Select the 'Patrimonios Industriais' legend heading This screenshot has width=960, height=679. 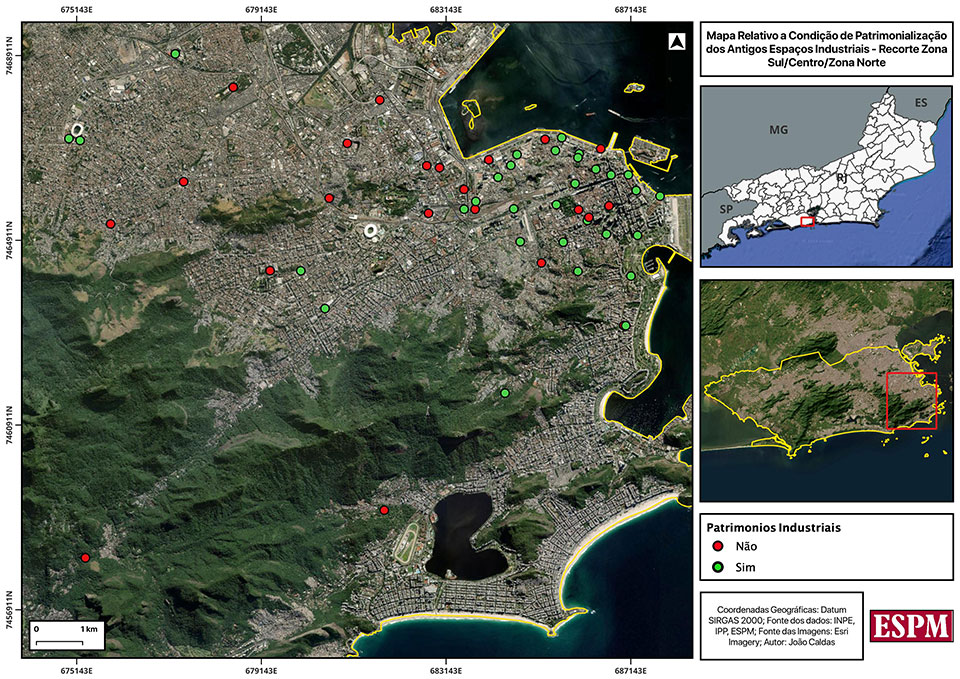coord(773,526)
